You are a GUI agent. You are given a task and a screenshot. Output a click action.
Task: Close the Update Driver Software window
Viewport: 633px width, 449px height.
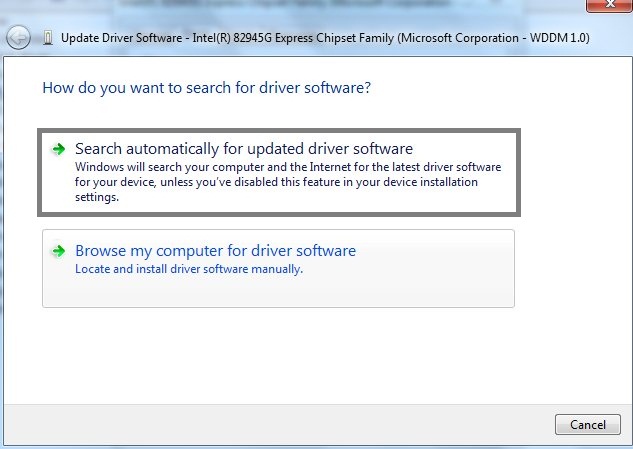609,5
